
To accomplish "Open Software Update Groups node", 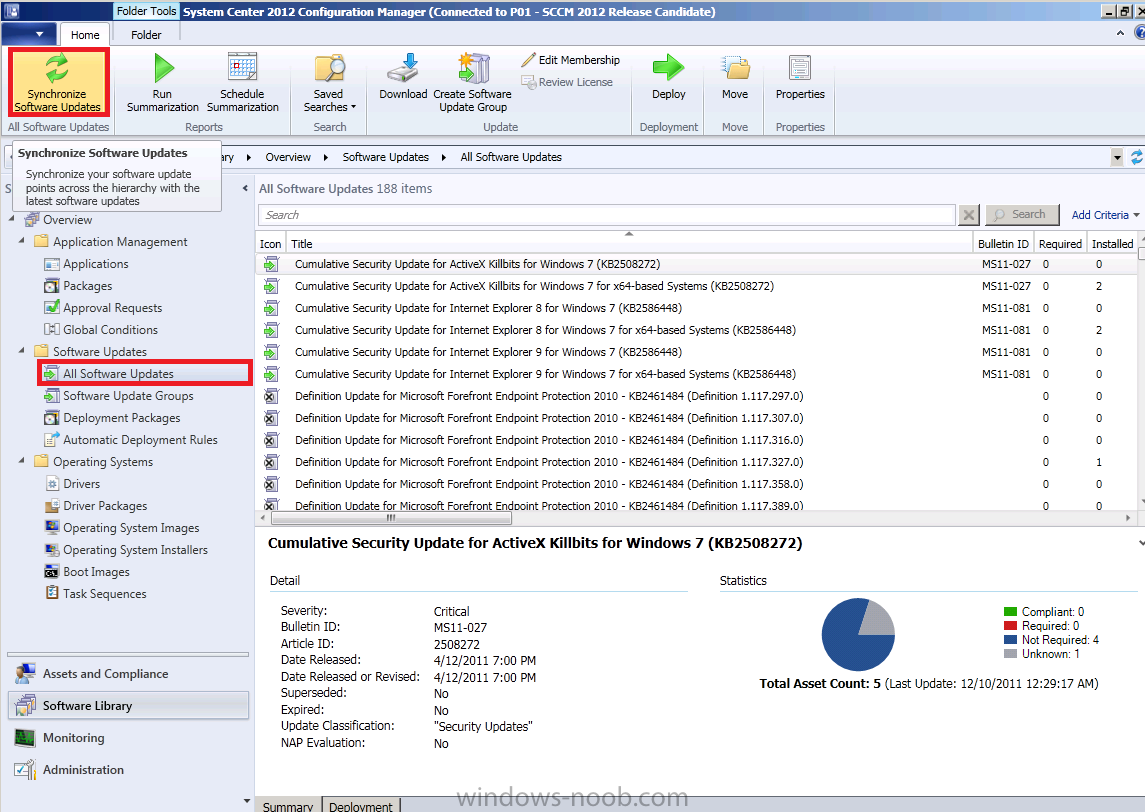I will (x=128, y=395).
